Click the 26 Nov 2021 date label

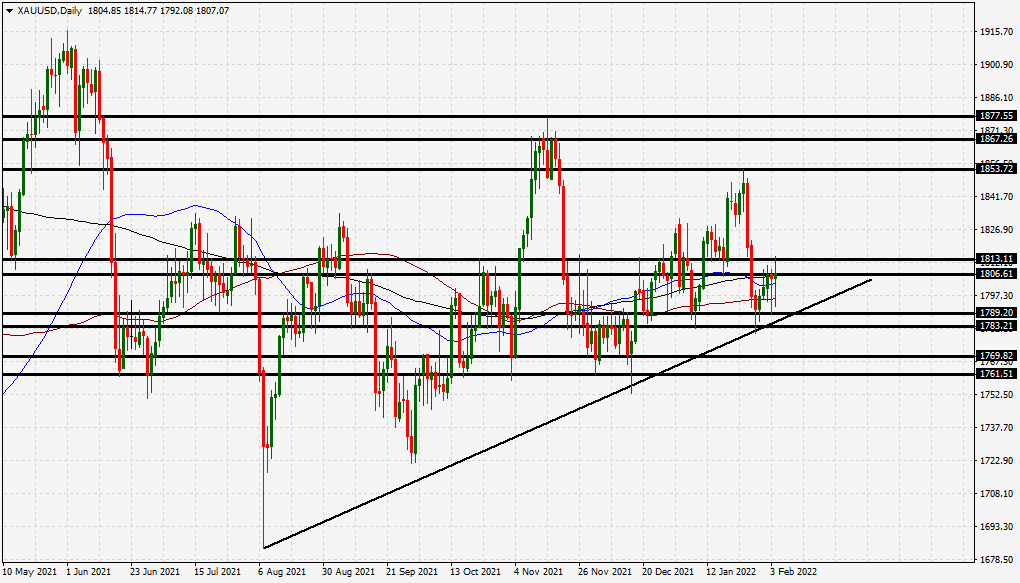point(604,572)
